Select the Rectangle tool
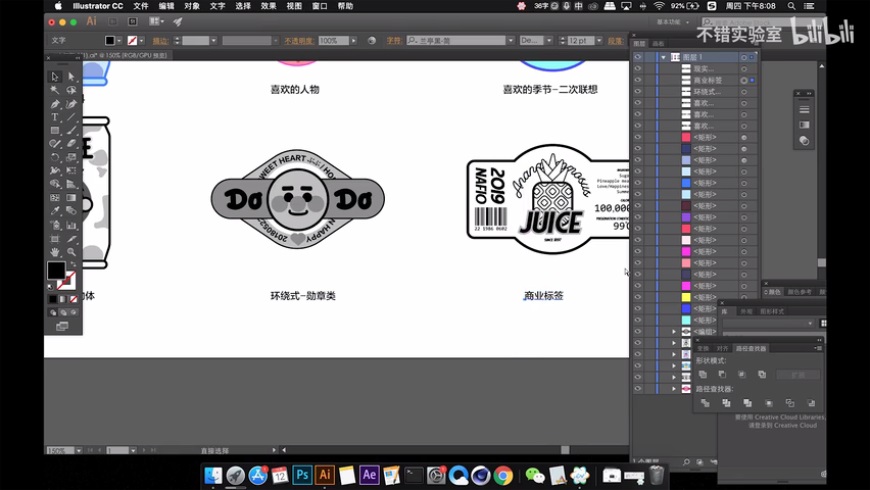Image resolution: width=870 pixels, height=490 pixels. 54,130
